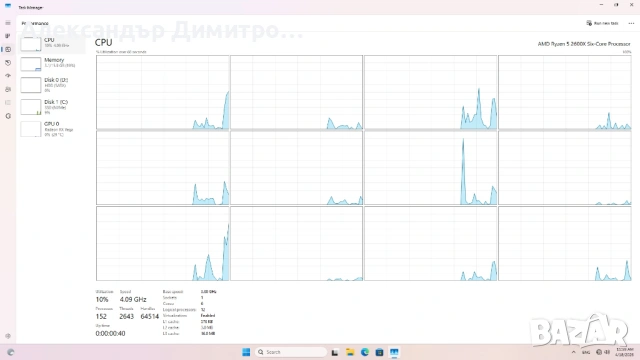
Task: Show hidden tray icons chevron
Action: [x=573, y=352]
